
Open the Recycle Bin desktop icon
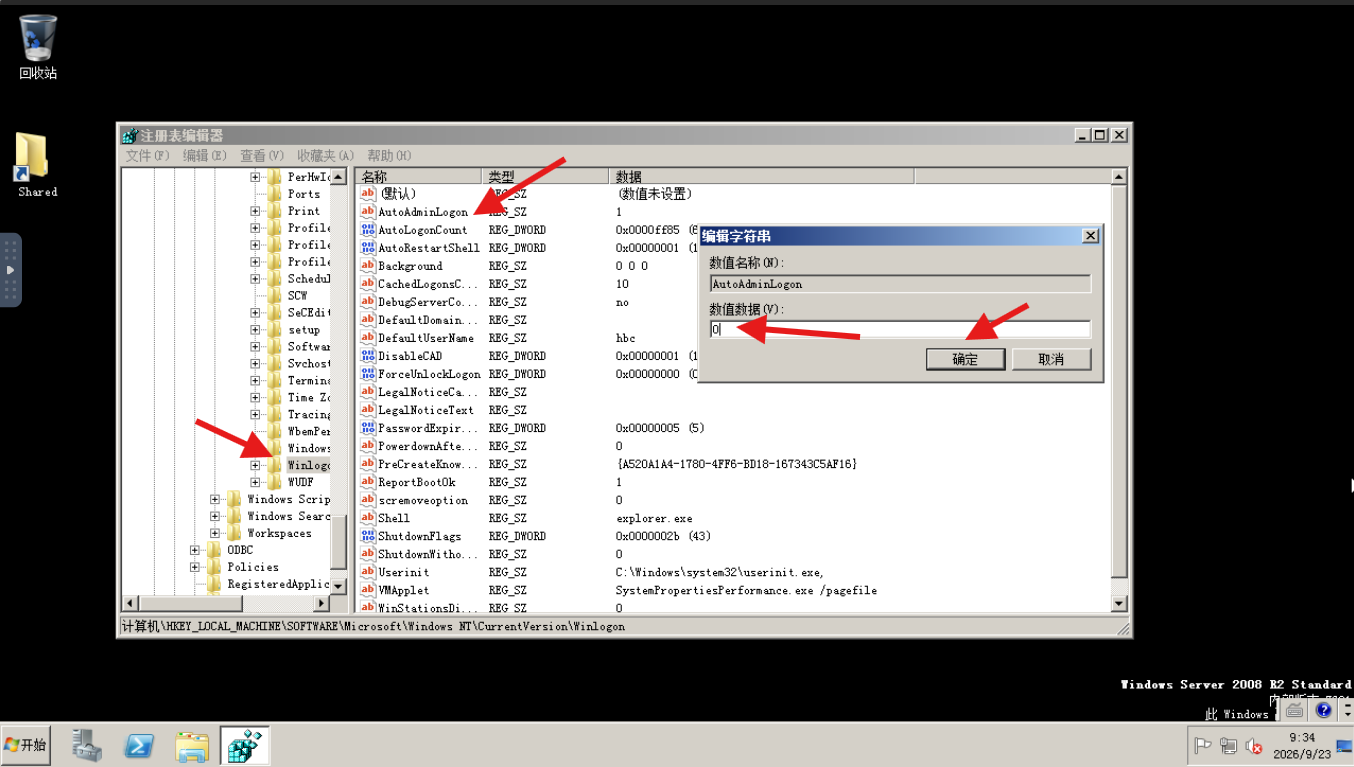point(38,46)
